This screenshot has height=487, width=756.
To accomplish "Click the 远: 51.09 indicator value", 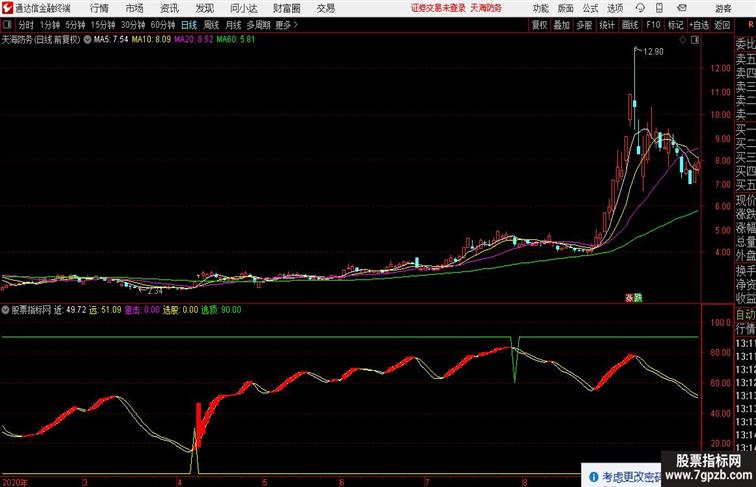I will coord(105,310).
